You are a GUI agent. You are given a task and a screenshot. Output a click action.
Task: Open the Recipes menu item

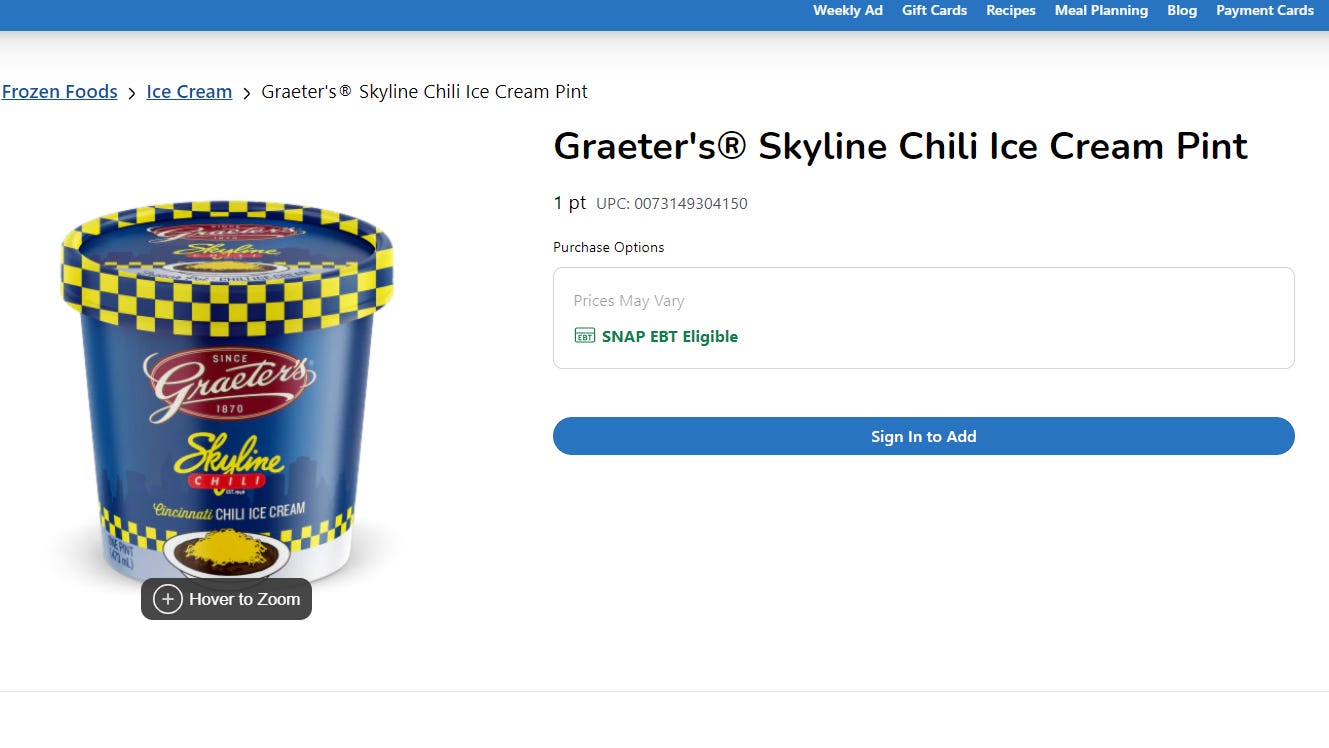[1011, 10]
